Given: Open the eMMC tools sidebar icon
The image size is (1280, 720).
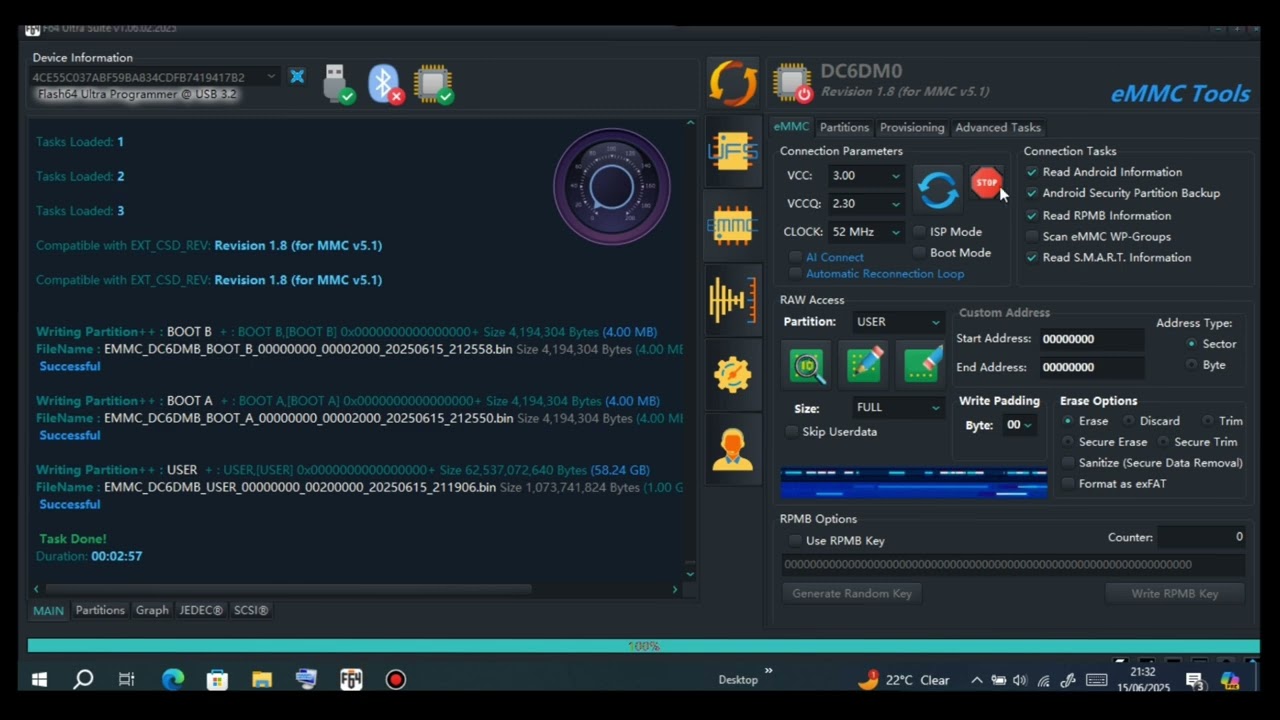Looking at the screenshot, I should pyautogui.click(x=733, y=226).
